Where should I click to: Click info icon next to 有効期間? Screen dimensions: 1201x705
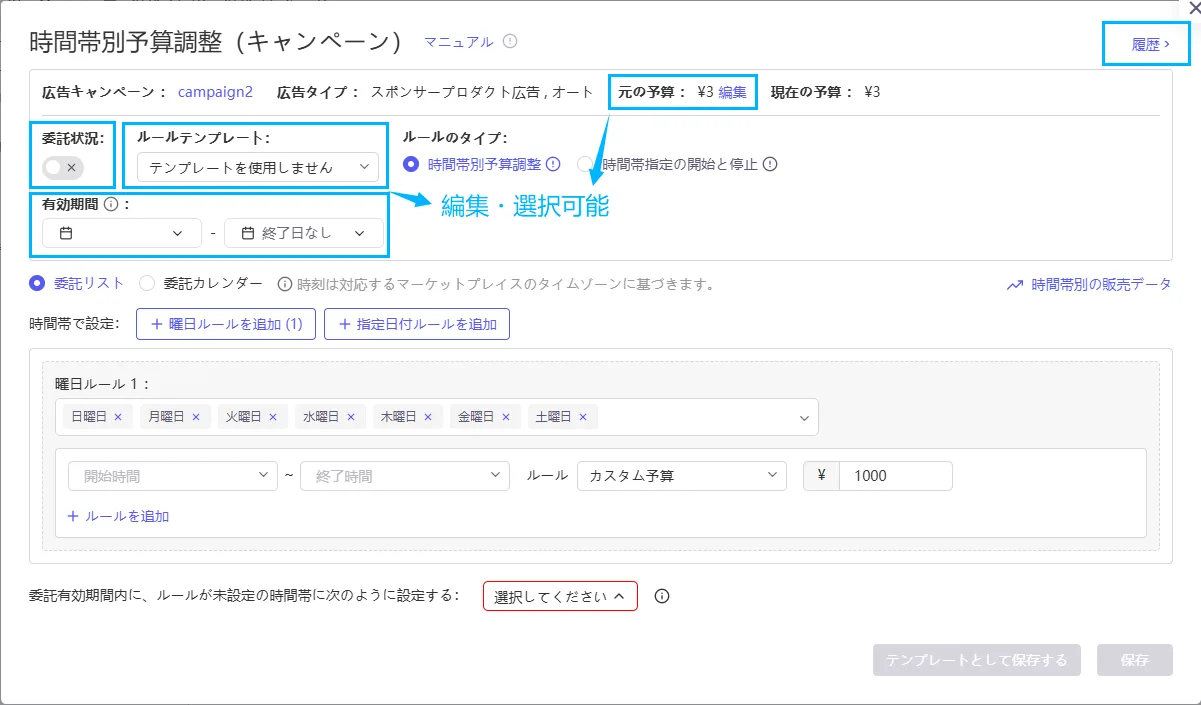click(110, 204)
